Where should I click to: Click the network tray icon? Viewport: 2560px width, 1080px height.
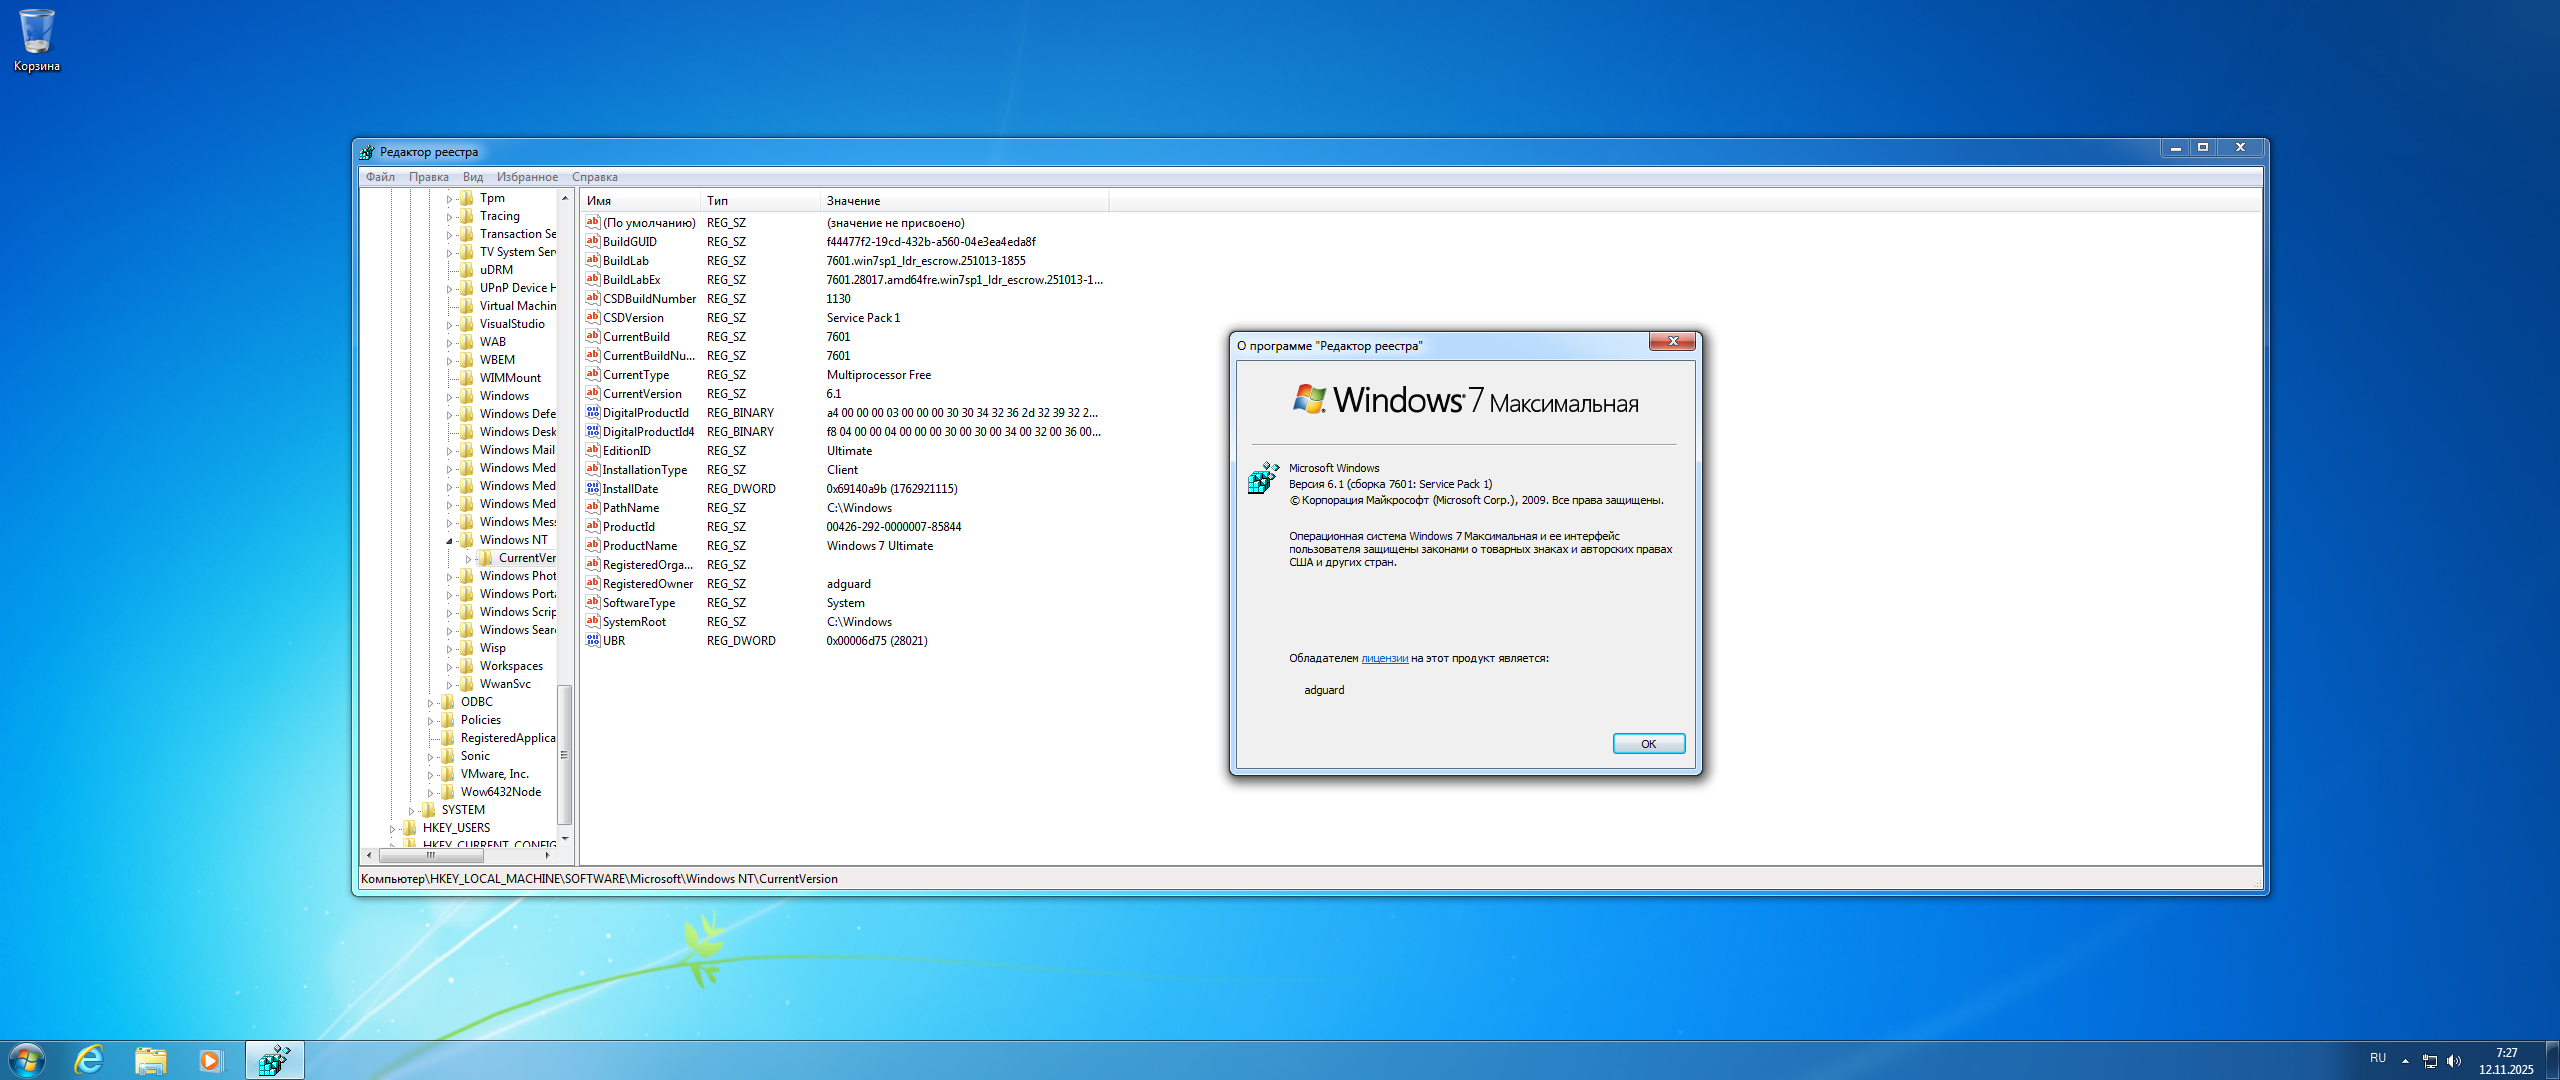[2430, 1061]
